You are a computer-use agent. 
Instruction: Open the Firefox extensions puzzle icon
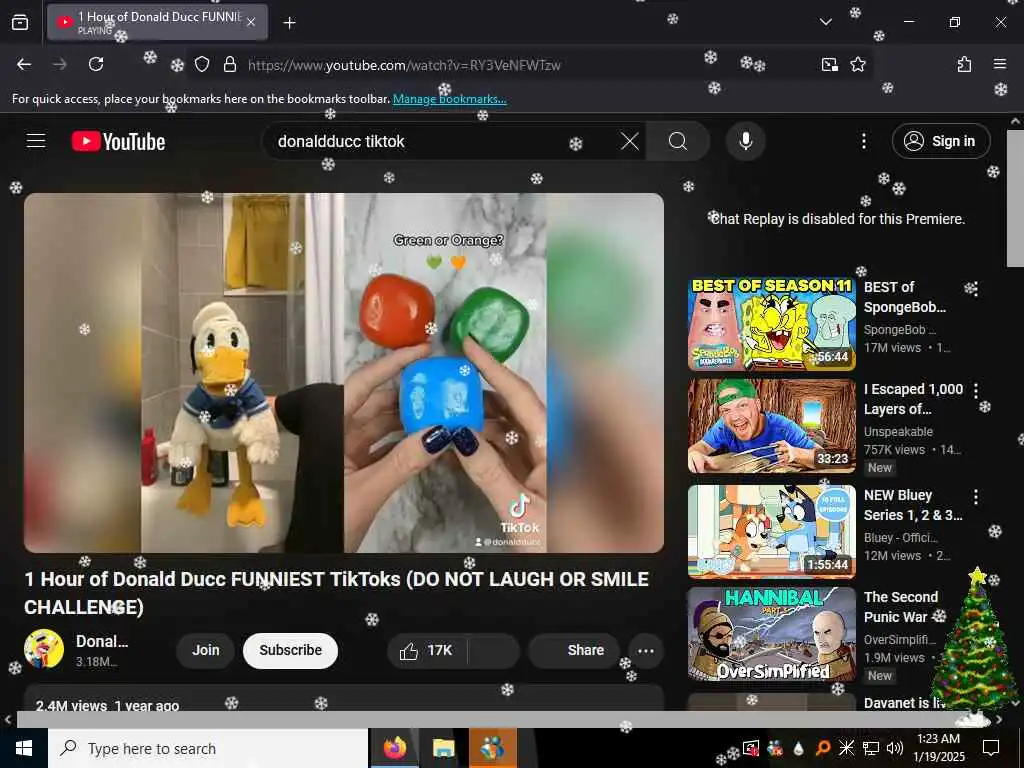(964, 64)
